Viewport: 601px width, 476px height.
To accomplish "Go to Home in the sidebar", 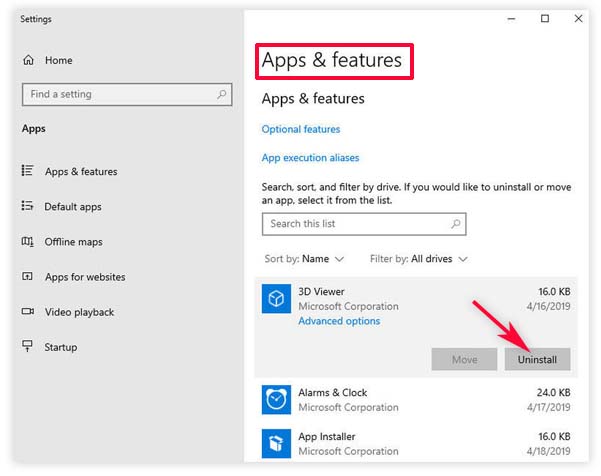I will coord(59,60).
